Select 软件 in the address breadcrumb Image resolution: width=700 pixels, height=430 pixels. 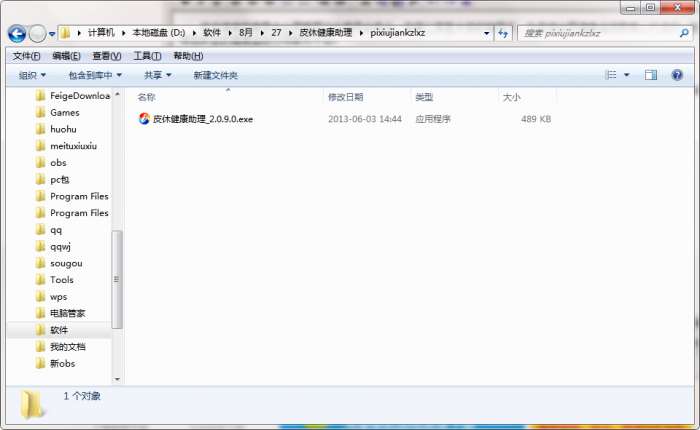coord(212,33)
